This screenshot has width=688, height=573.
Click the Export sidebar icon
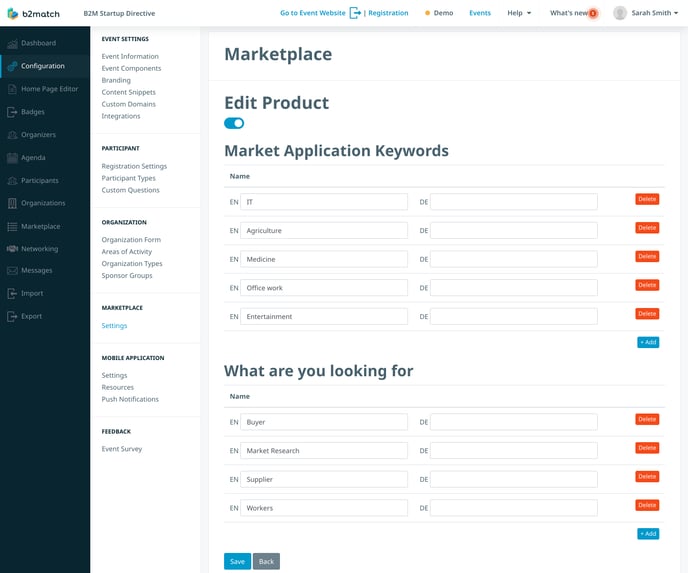12,316
